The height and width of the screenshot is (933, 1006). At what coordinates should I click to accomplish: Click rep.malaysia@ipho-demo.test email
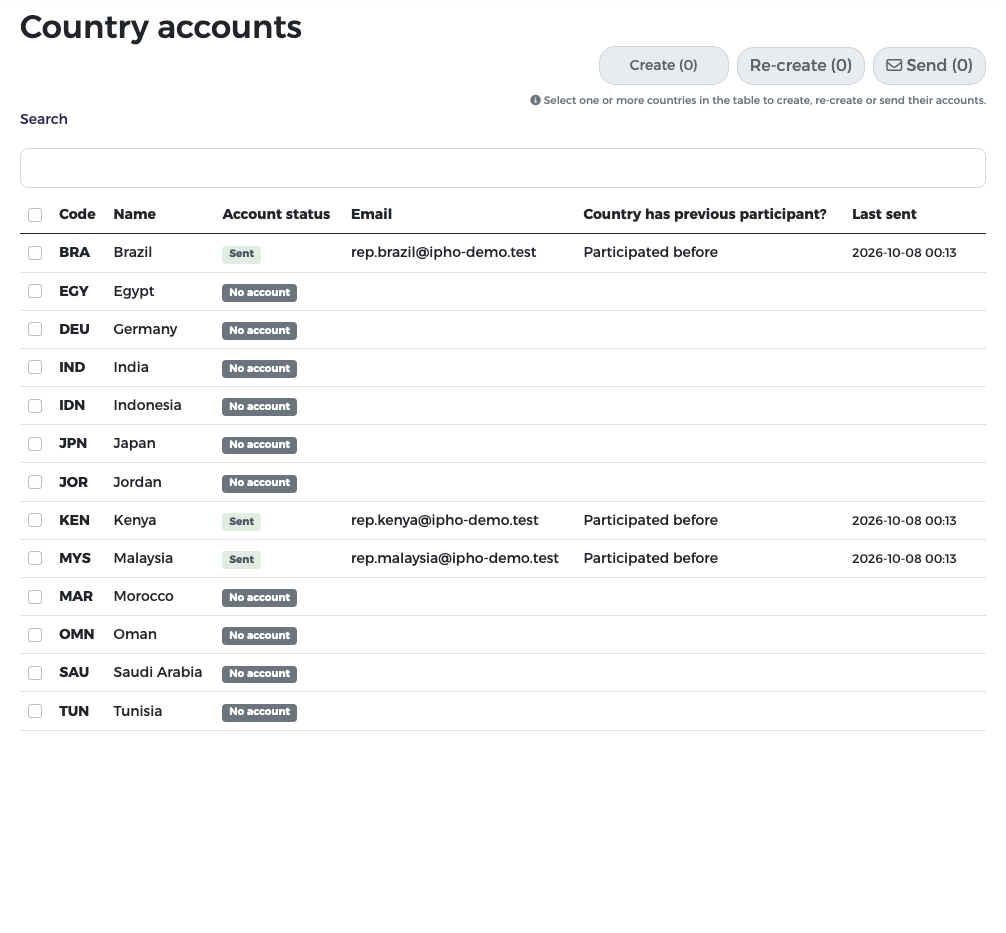click(455, 558)
